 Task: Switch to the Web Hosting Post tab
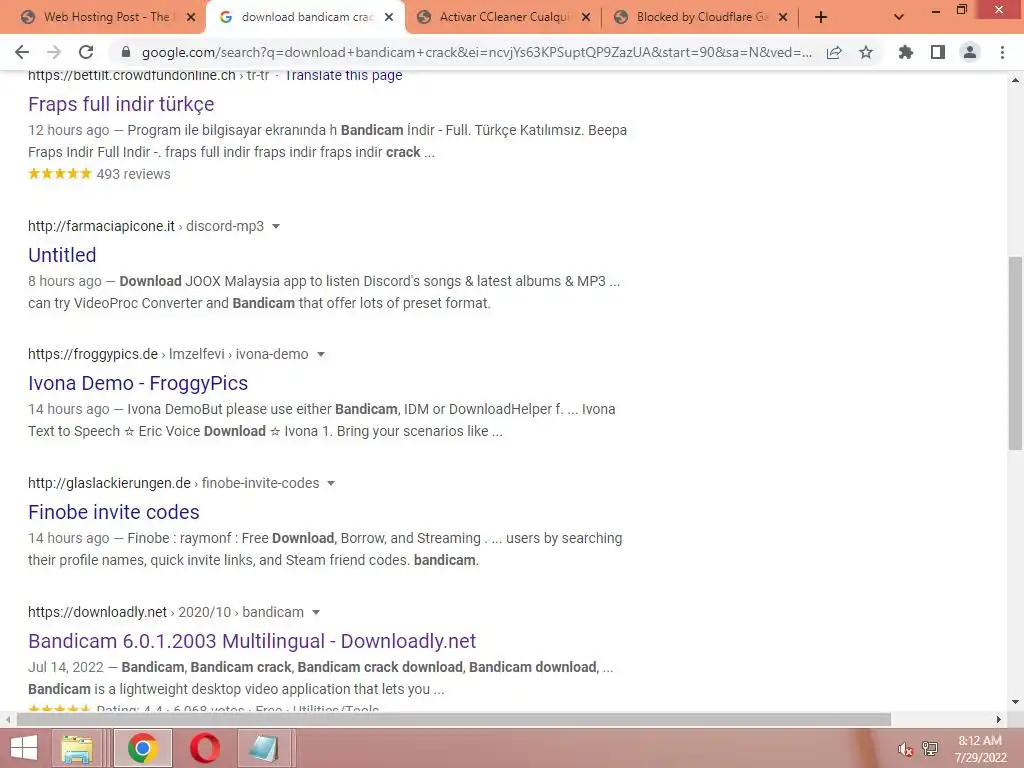click(104, 17)
